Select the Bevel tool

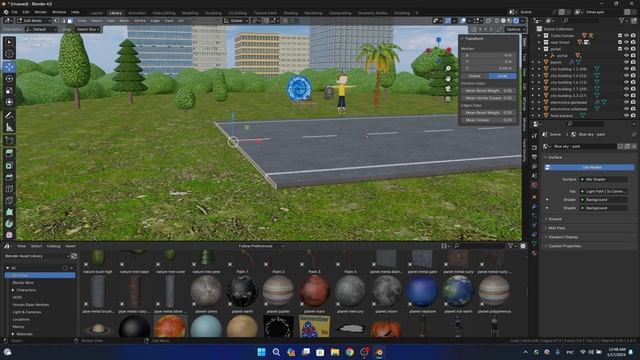[x=9, y=177]
